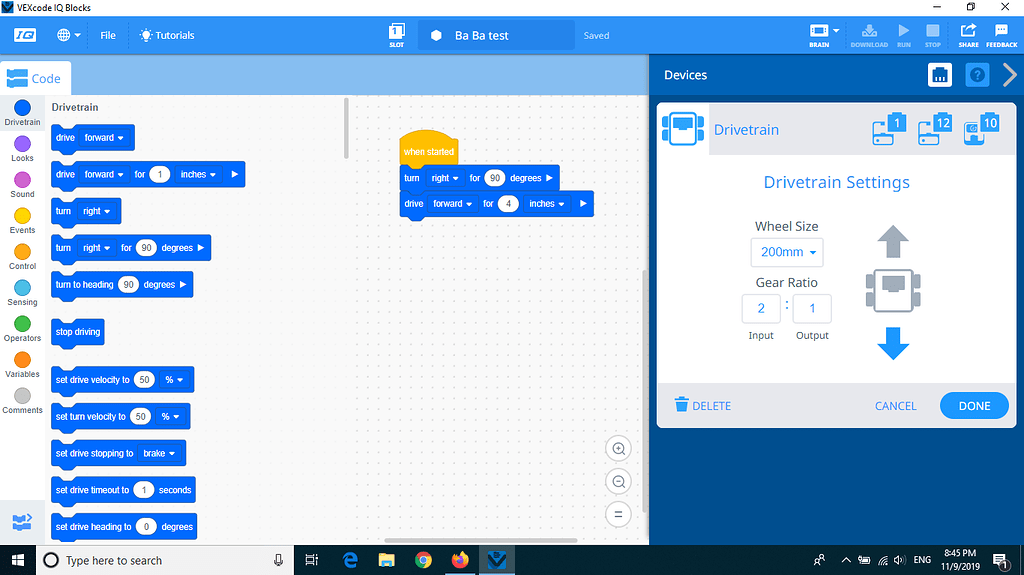Toggle drivetrain direction with gray up arrow
The image size is (1024, 575).
click(892, 241)
